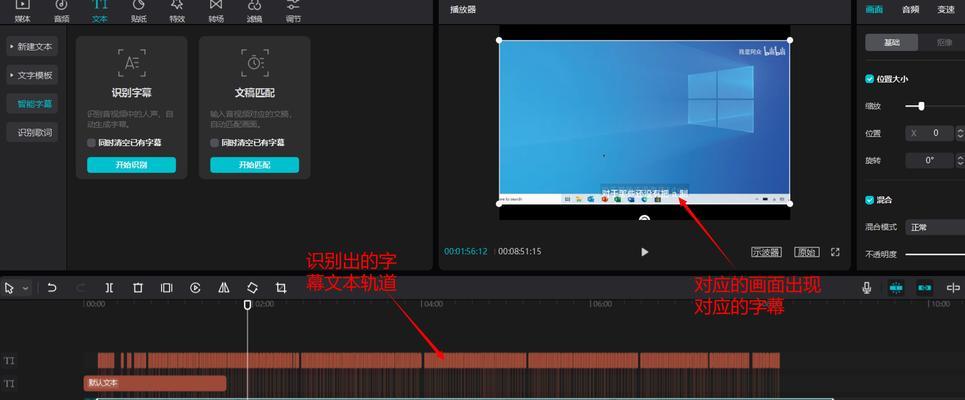This screenshot has height=400, width=965.
Task: Click the reverse playback circle icon
Action: click(x=195, y=287)
